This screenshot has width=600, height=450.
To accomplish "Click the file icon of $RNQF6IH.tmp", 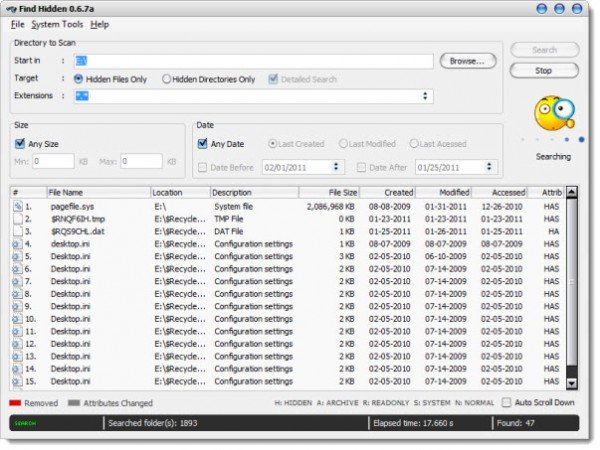I will pyautogui.click(x=18, y=219).
